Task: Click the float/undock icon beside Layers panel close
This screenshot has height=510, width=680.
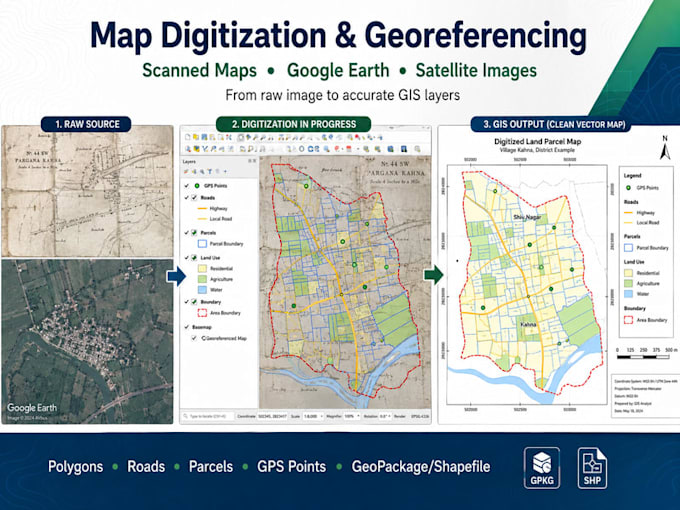Action: (x=250, y=161)
